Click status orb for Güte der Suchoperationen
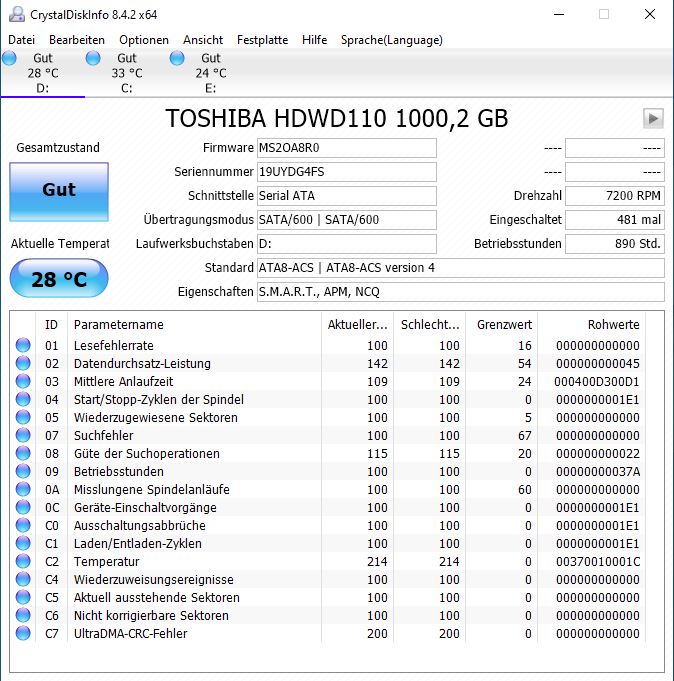The height and width of the screenshot is (681, 674). pyautogui.click(x=23, y=453)
